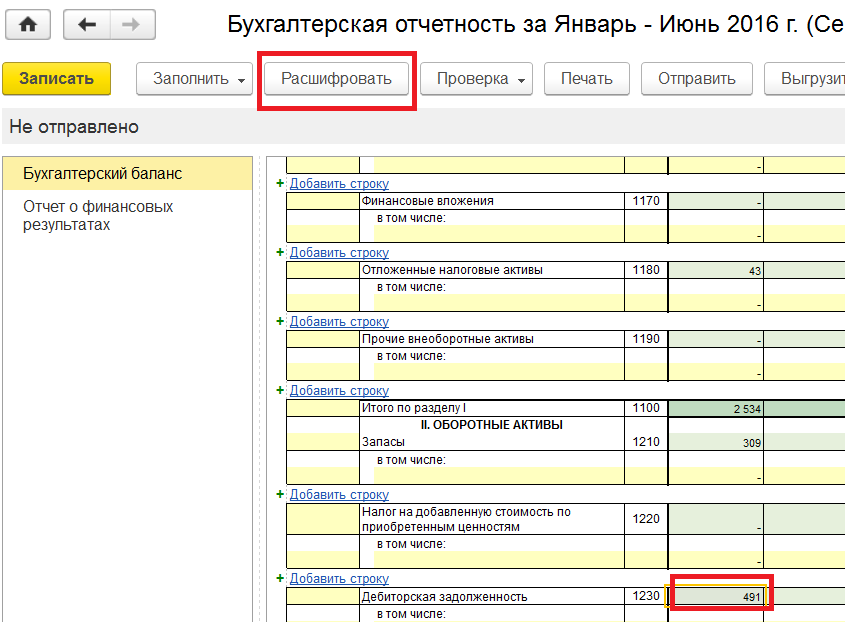Open the Проверка dropdown
845x622 pixels.
tap(476, 79)
